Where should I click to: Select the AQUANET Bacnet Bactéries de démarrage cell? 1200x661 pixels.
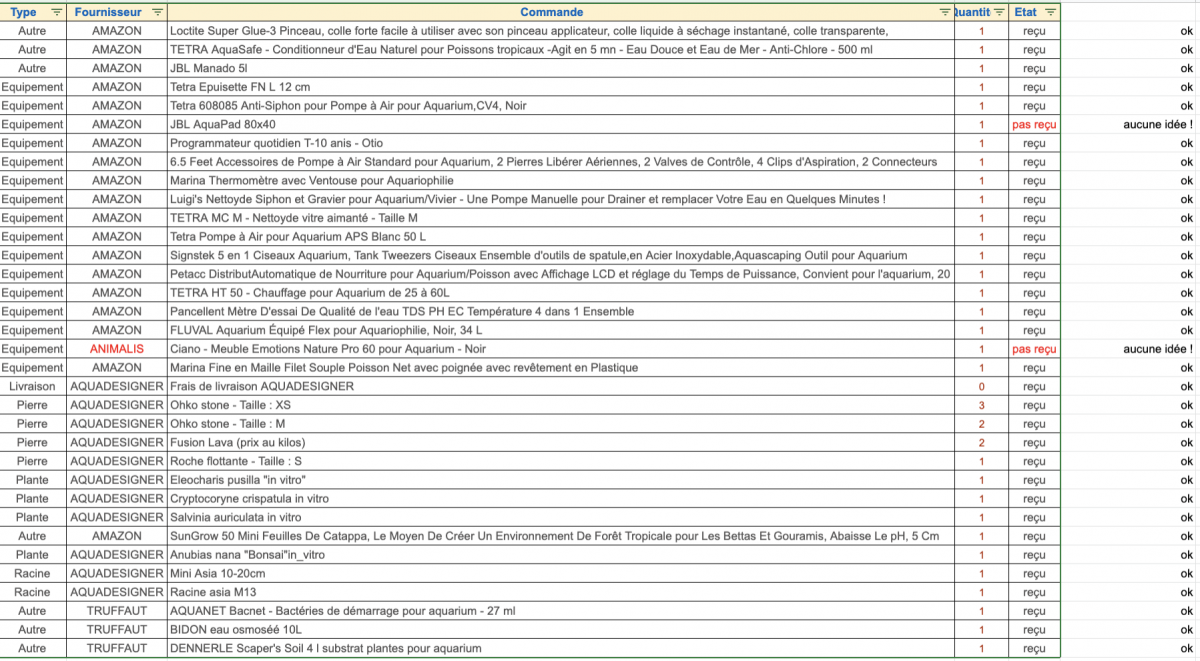coord(561,610)
